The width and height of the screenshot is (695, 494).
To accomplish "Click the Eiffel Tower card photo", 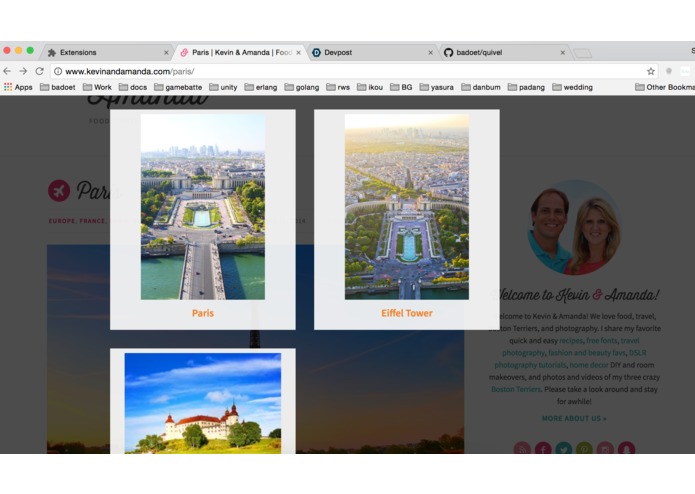I will (407, 207).
